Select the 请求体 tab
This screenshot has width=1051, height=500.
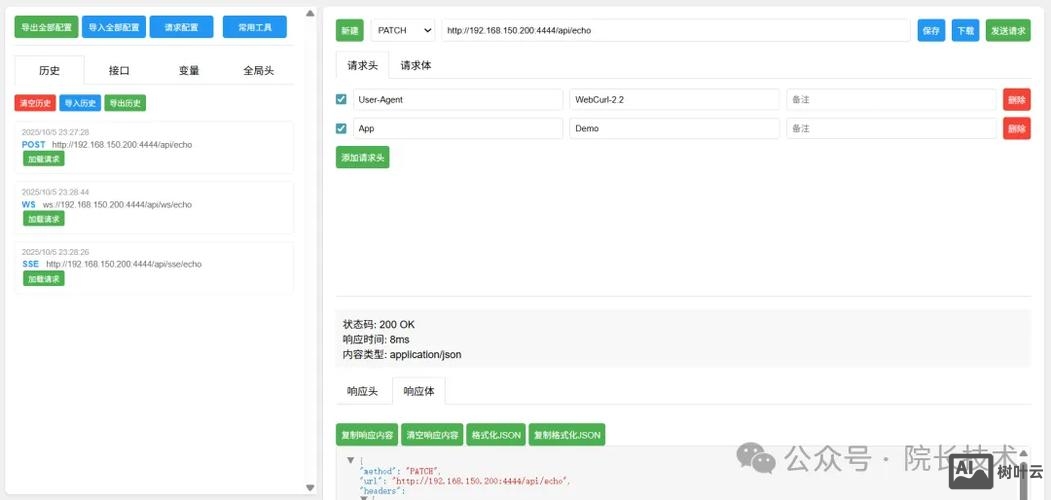coord(416,65)
